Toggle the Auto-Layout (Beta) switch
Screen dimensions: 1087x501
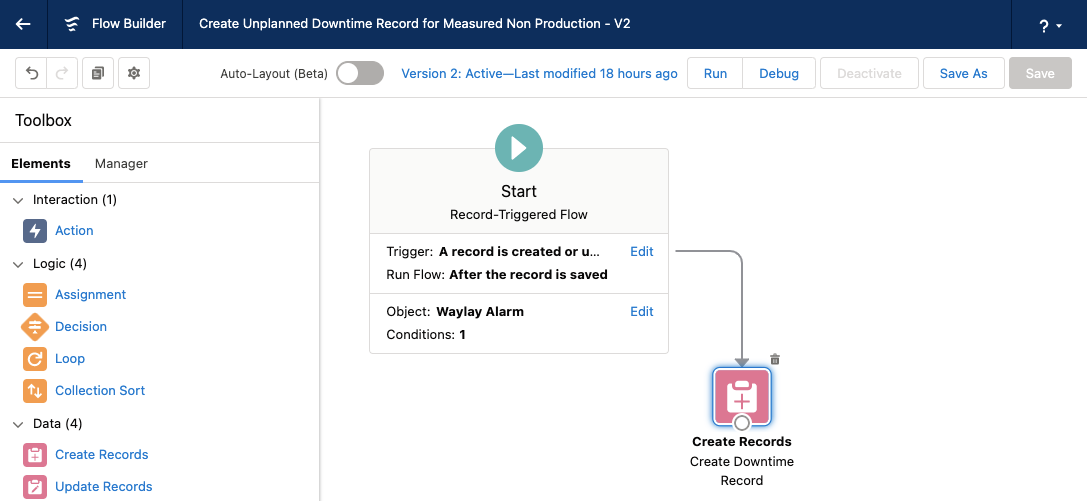(360, 73)
